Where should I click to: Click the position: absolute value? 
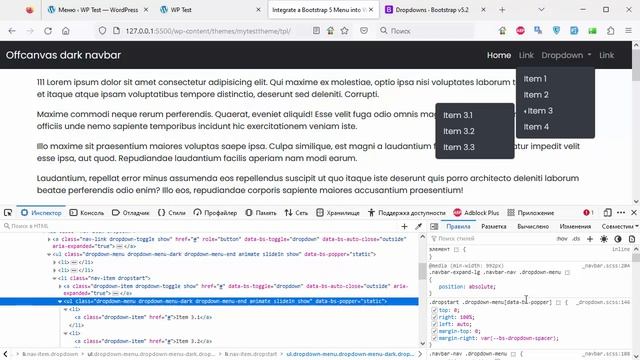(x=482, y=287)
